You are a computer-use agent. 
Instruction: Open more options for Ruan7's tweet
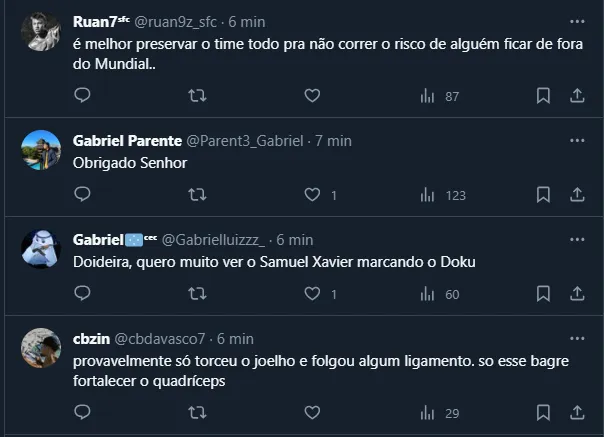577,21
